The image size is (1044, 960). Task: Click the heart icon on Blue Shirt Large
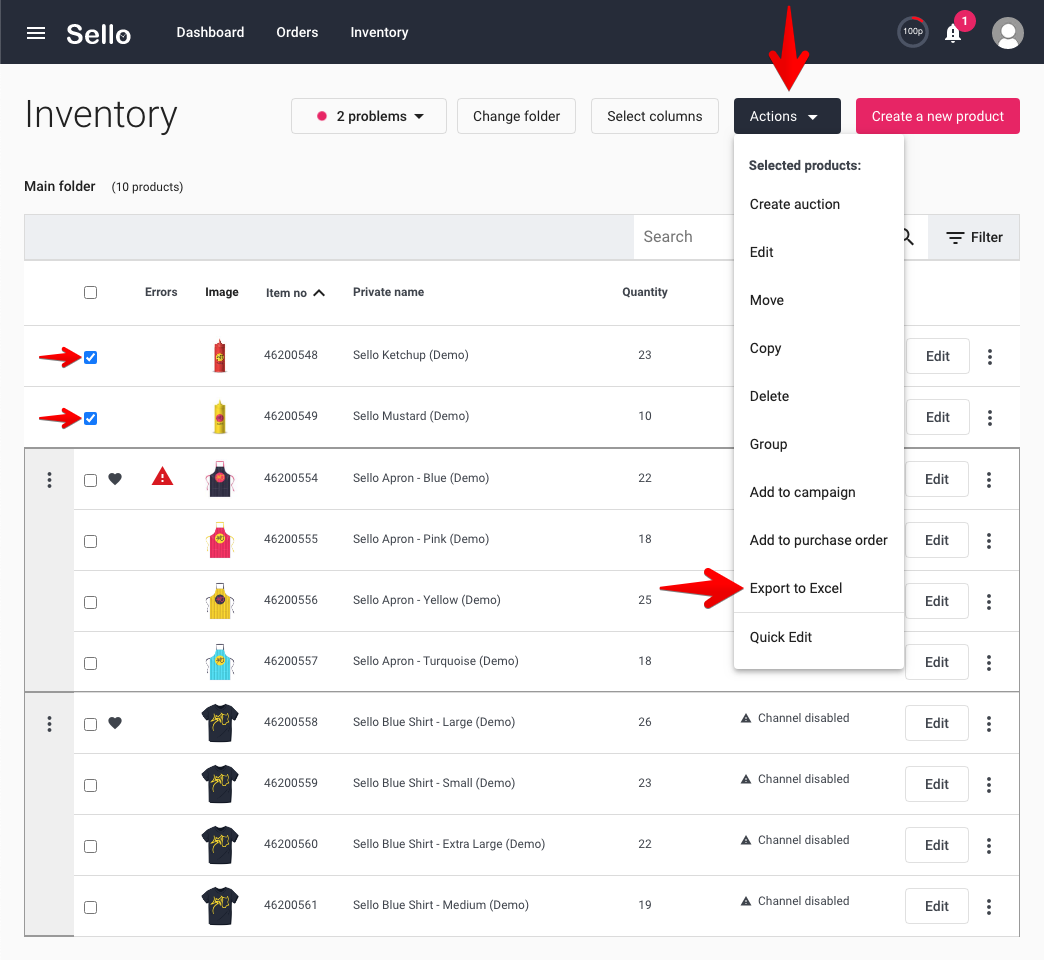pyautogui.click(x=115, y=723)
